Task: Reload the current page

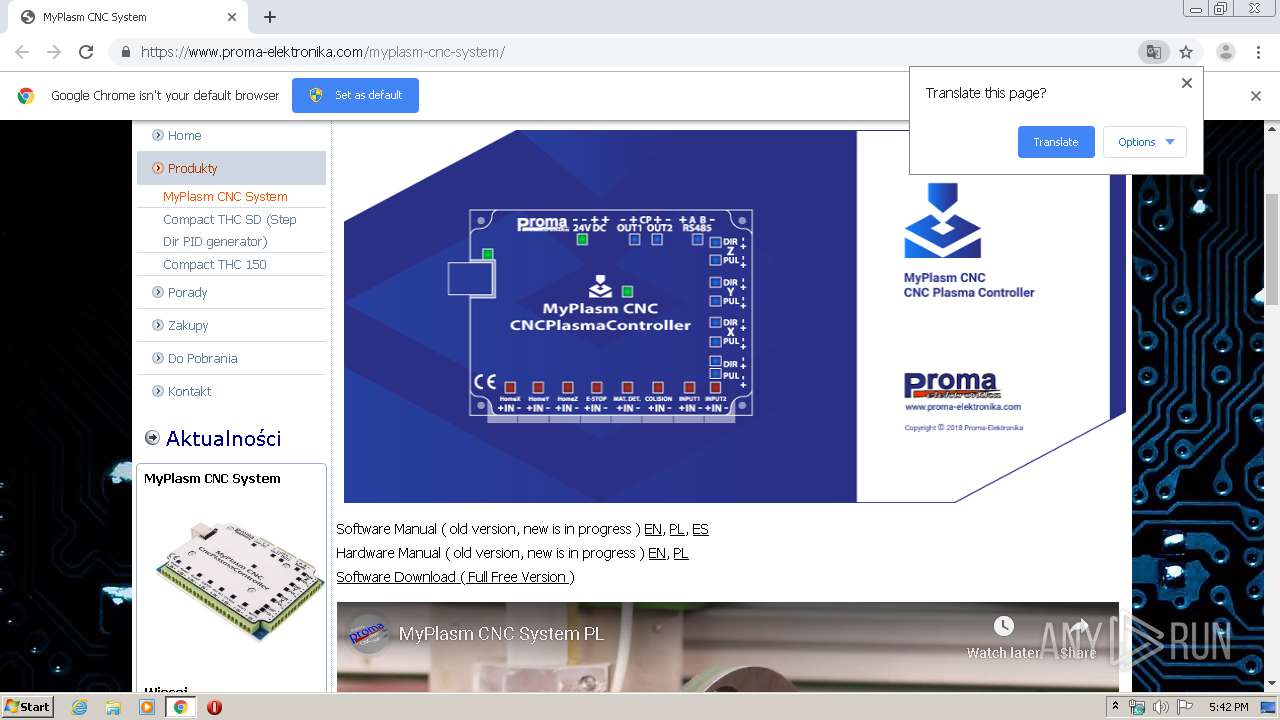Action: coord(86,52)
